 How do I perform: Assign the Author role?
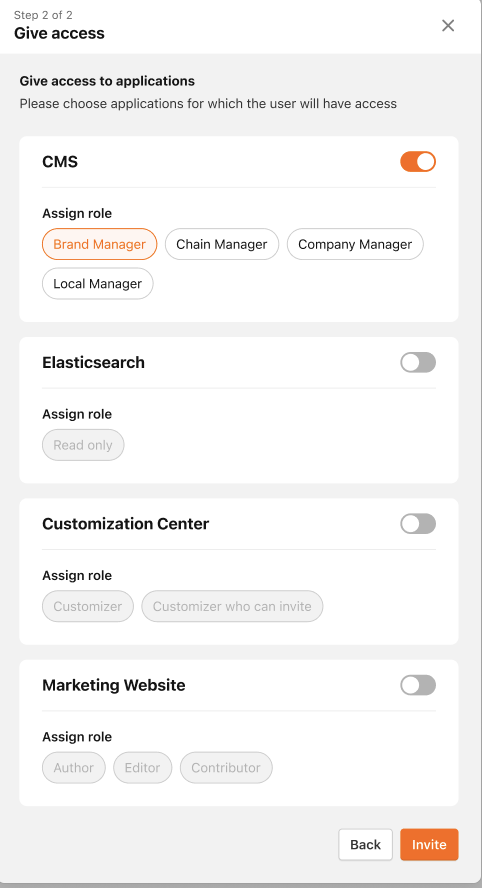pos(74,768)
